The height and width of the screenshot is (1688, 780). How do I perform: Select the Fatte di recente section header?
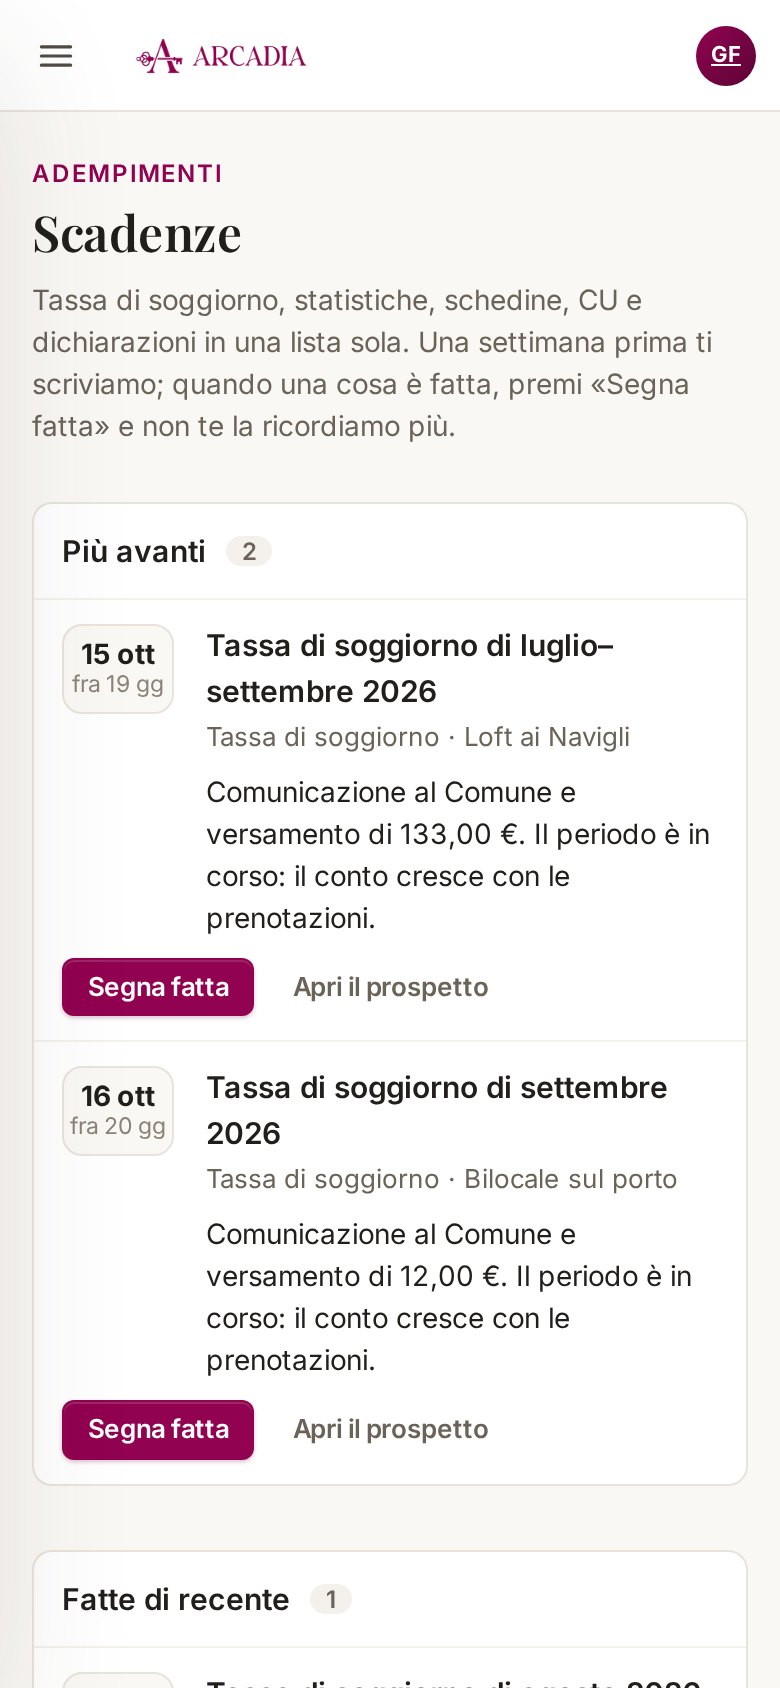pyautogui.click(x=176, y=1599)
